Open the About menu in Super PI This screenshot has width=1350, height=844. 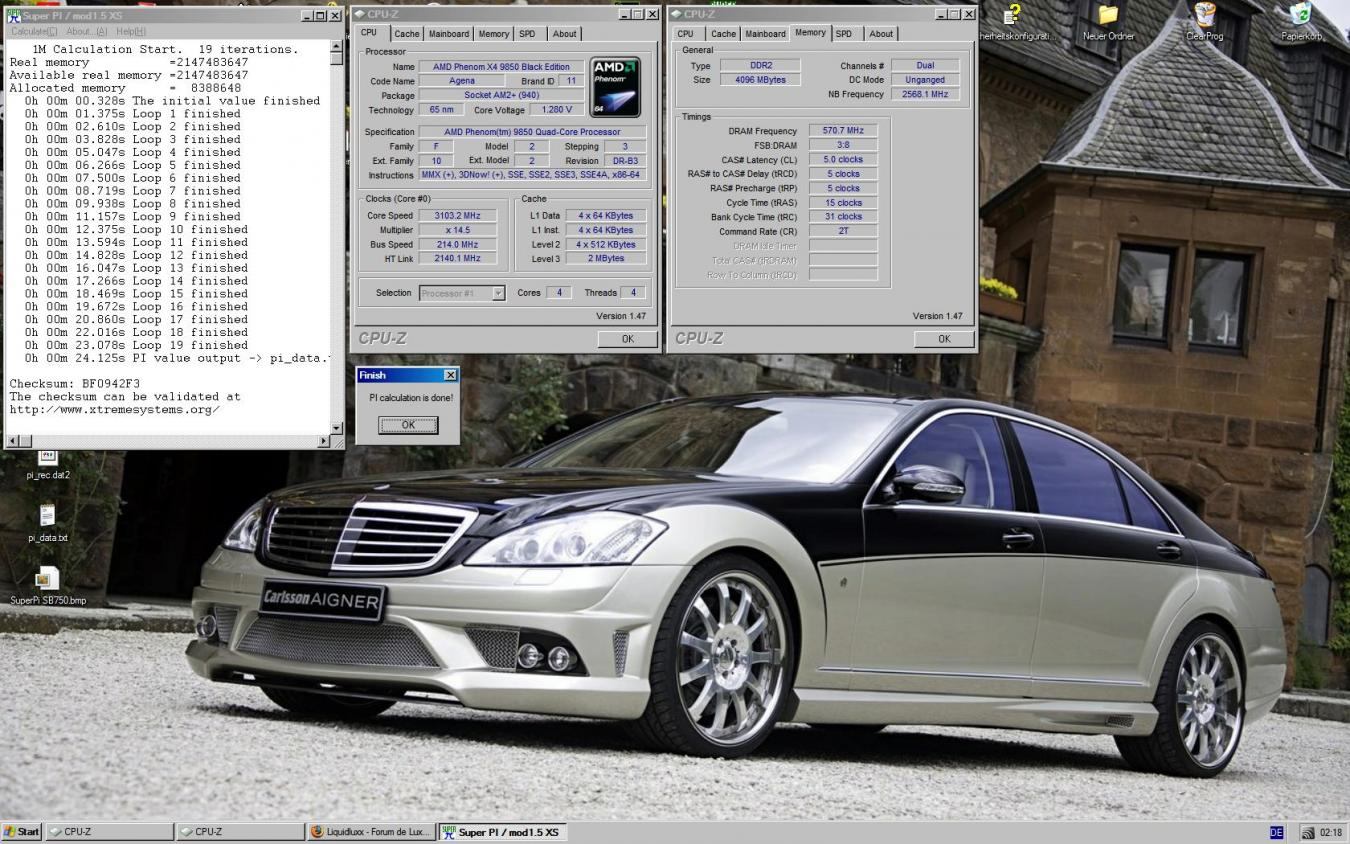click(86, 32)
